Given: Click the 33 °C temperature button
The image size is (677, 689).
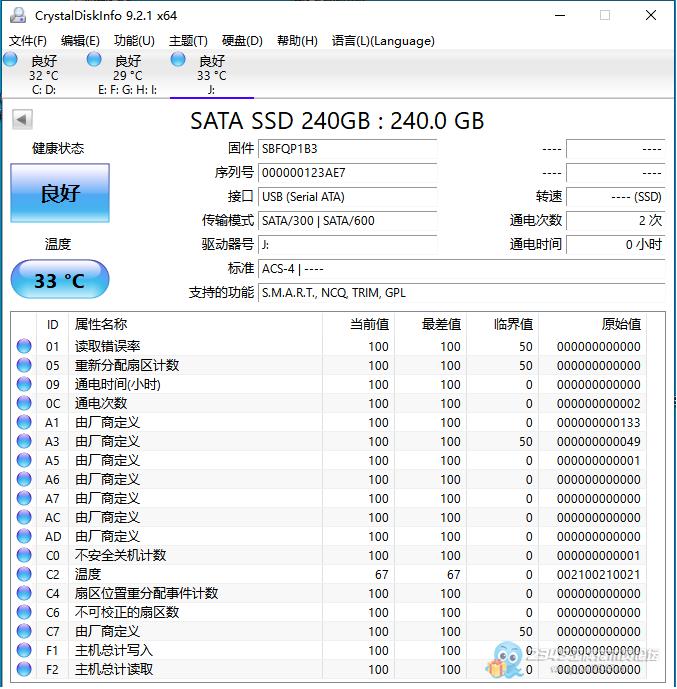Looking at the screenshot, I should click(x=60, y=279).
